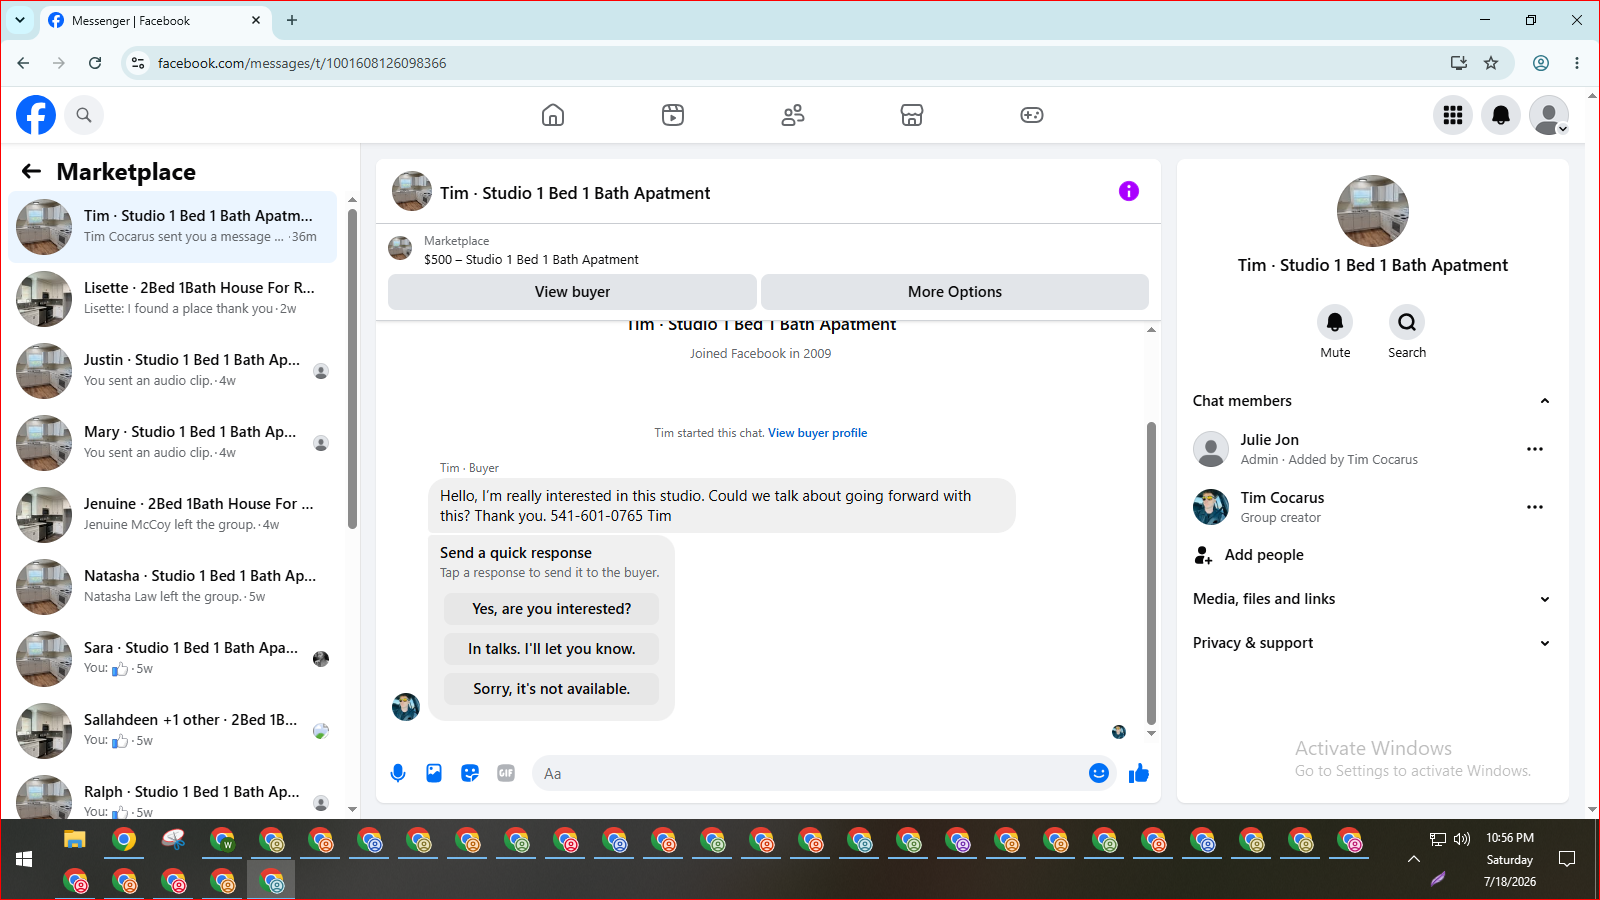Image resolution: width=1600 pixels, height=900 pixels.
Task: Open Facebook home via logo
Action: point(36,115)
